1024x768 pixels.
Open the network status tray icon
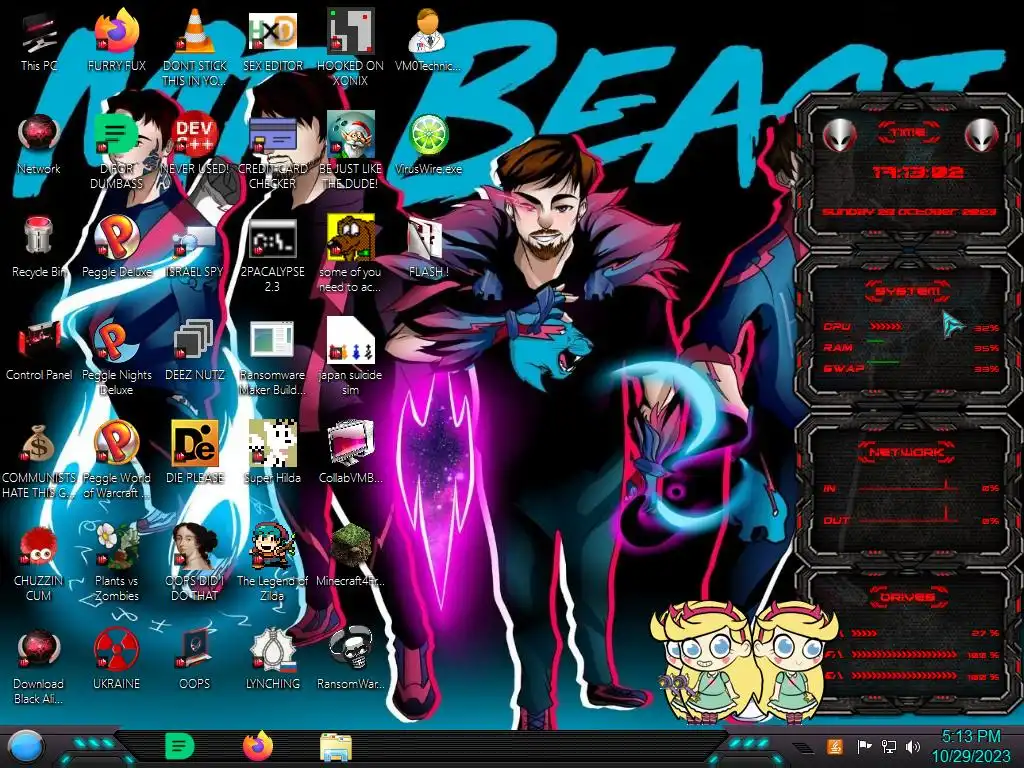pos(889,746)
